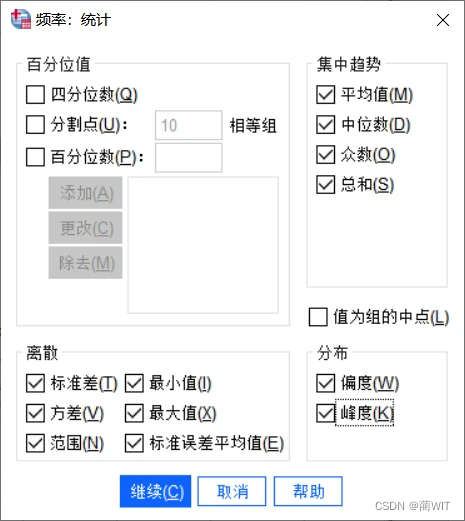Enable 值为组的中点(L) checkbox
Screen dimensions: 465x521
(x=318, y=317)
